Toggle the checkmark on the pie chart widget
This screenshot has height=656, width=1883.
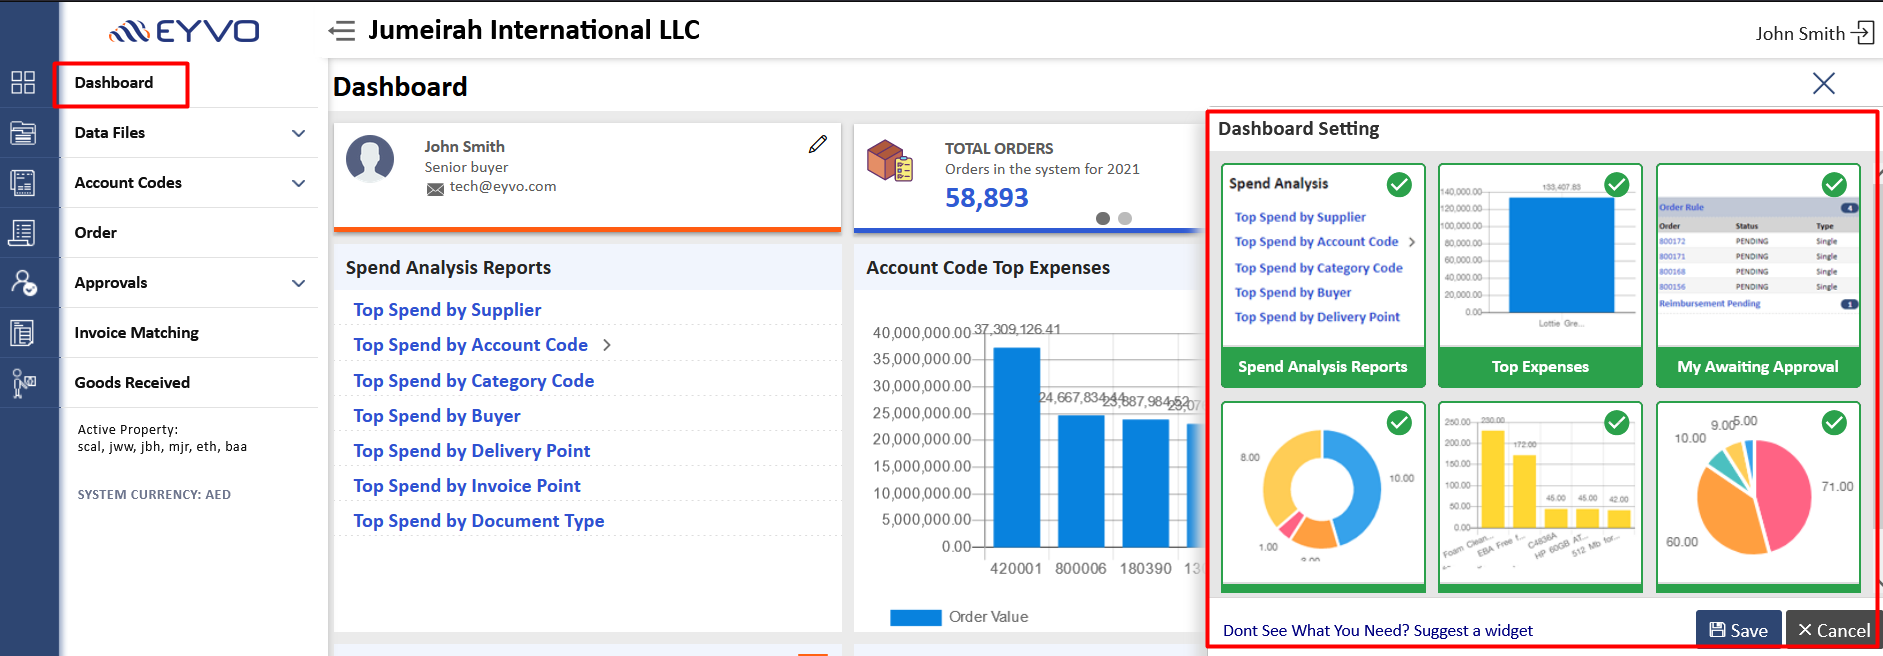tap(1834, 423)
